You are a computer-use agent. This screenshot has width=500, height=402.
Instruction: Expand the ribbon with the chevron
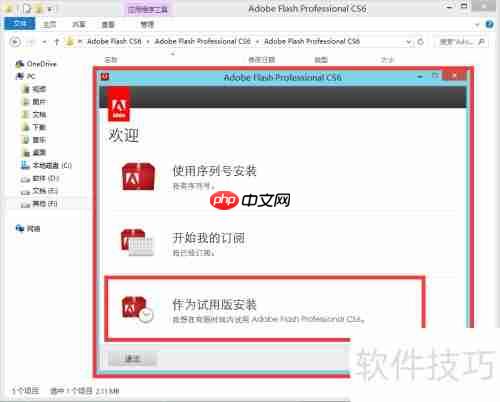pos(477,24)
